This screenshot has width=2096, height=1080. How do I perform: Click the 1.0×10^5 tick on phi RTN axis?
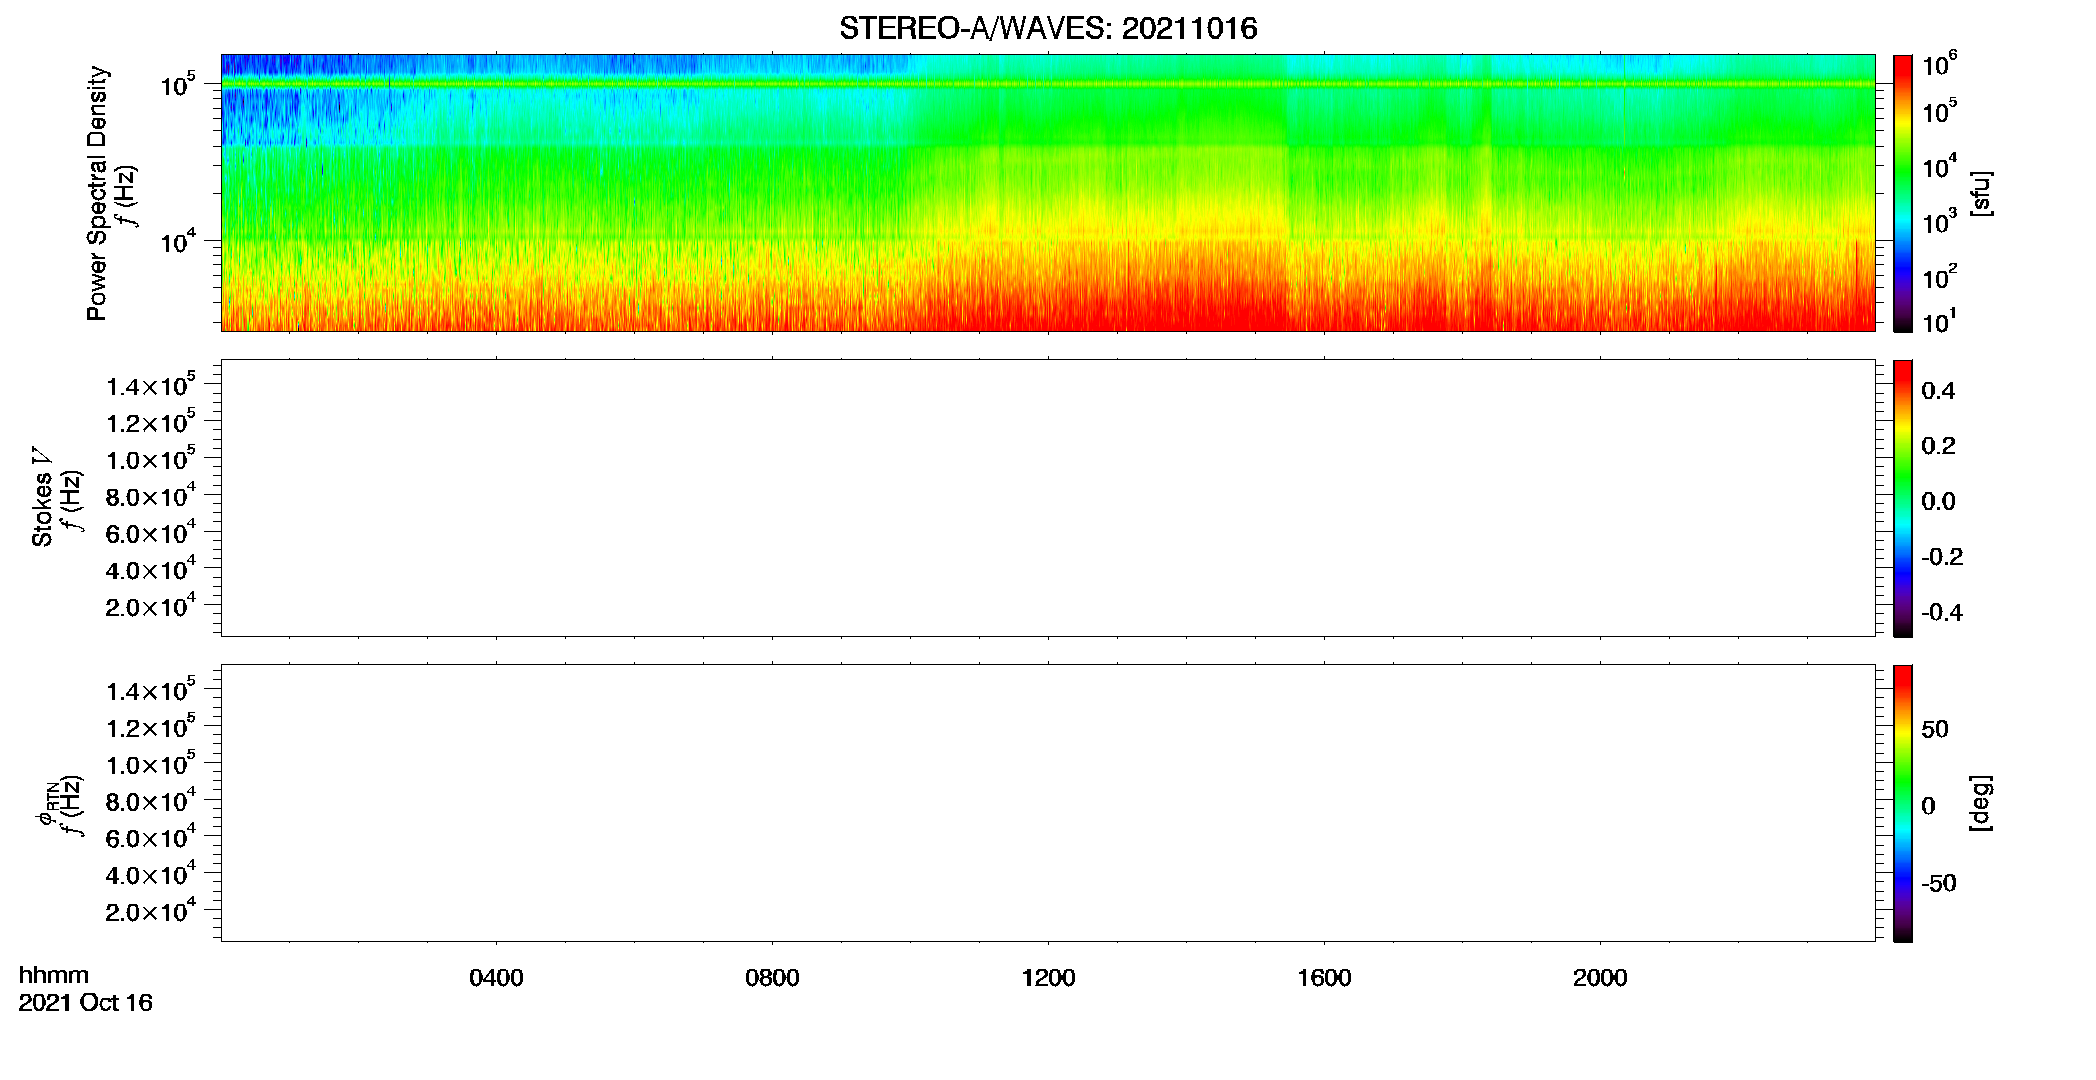tap(151, 763)
